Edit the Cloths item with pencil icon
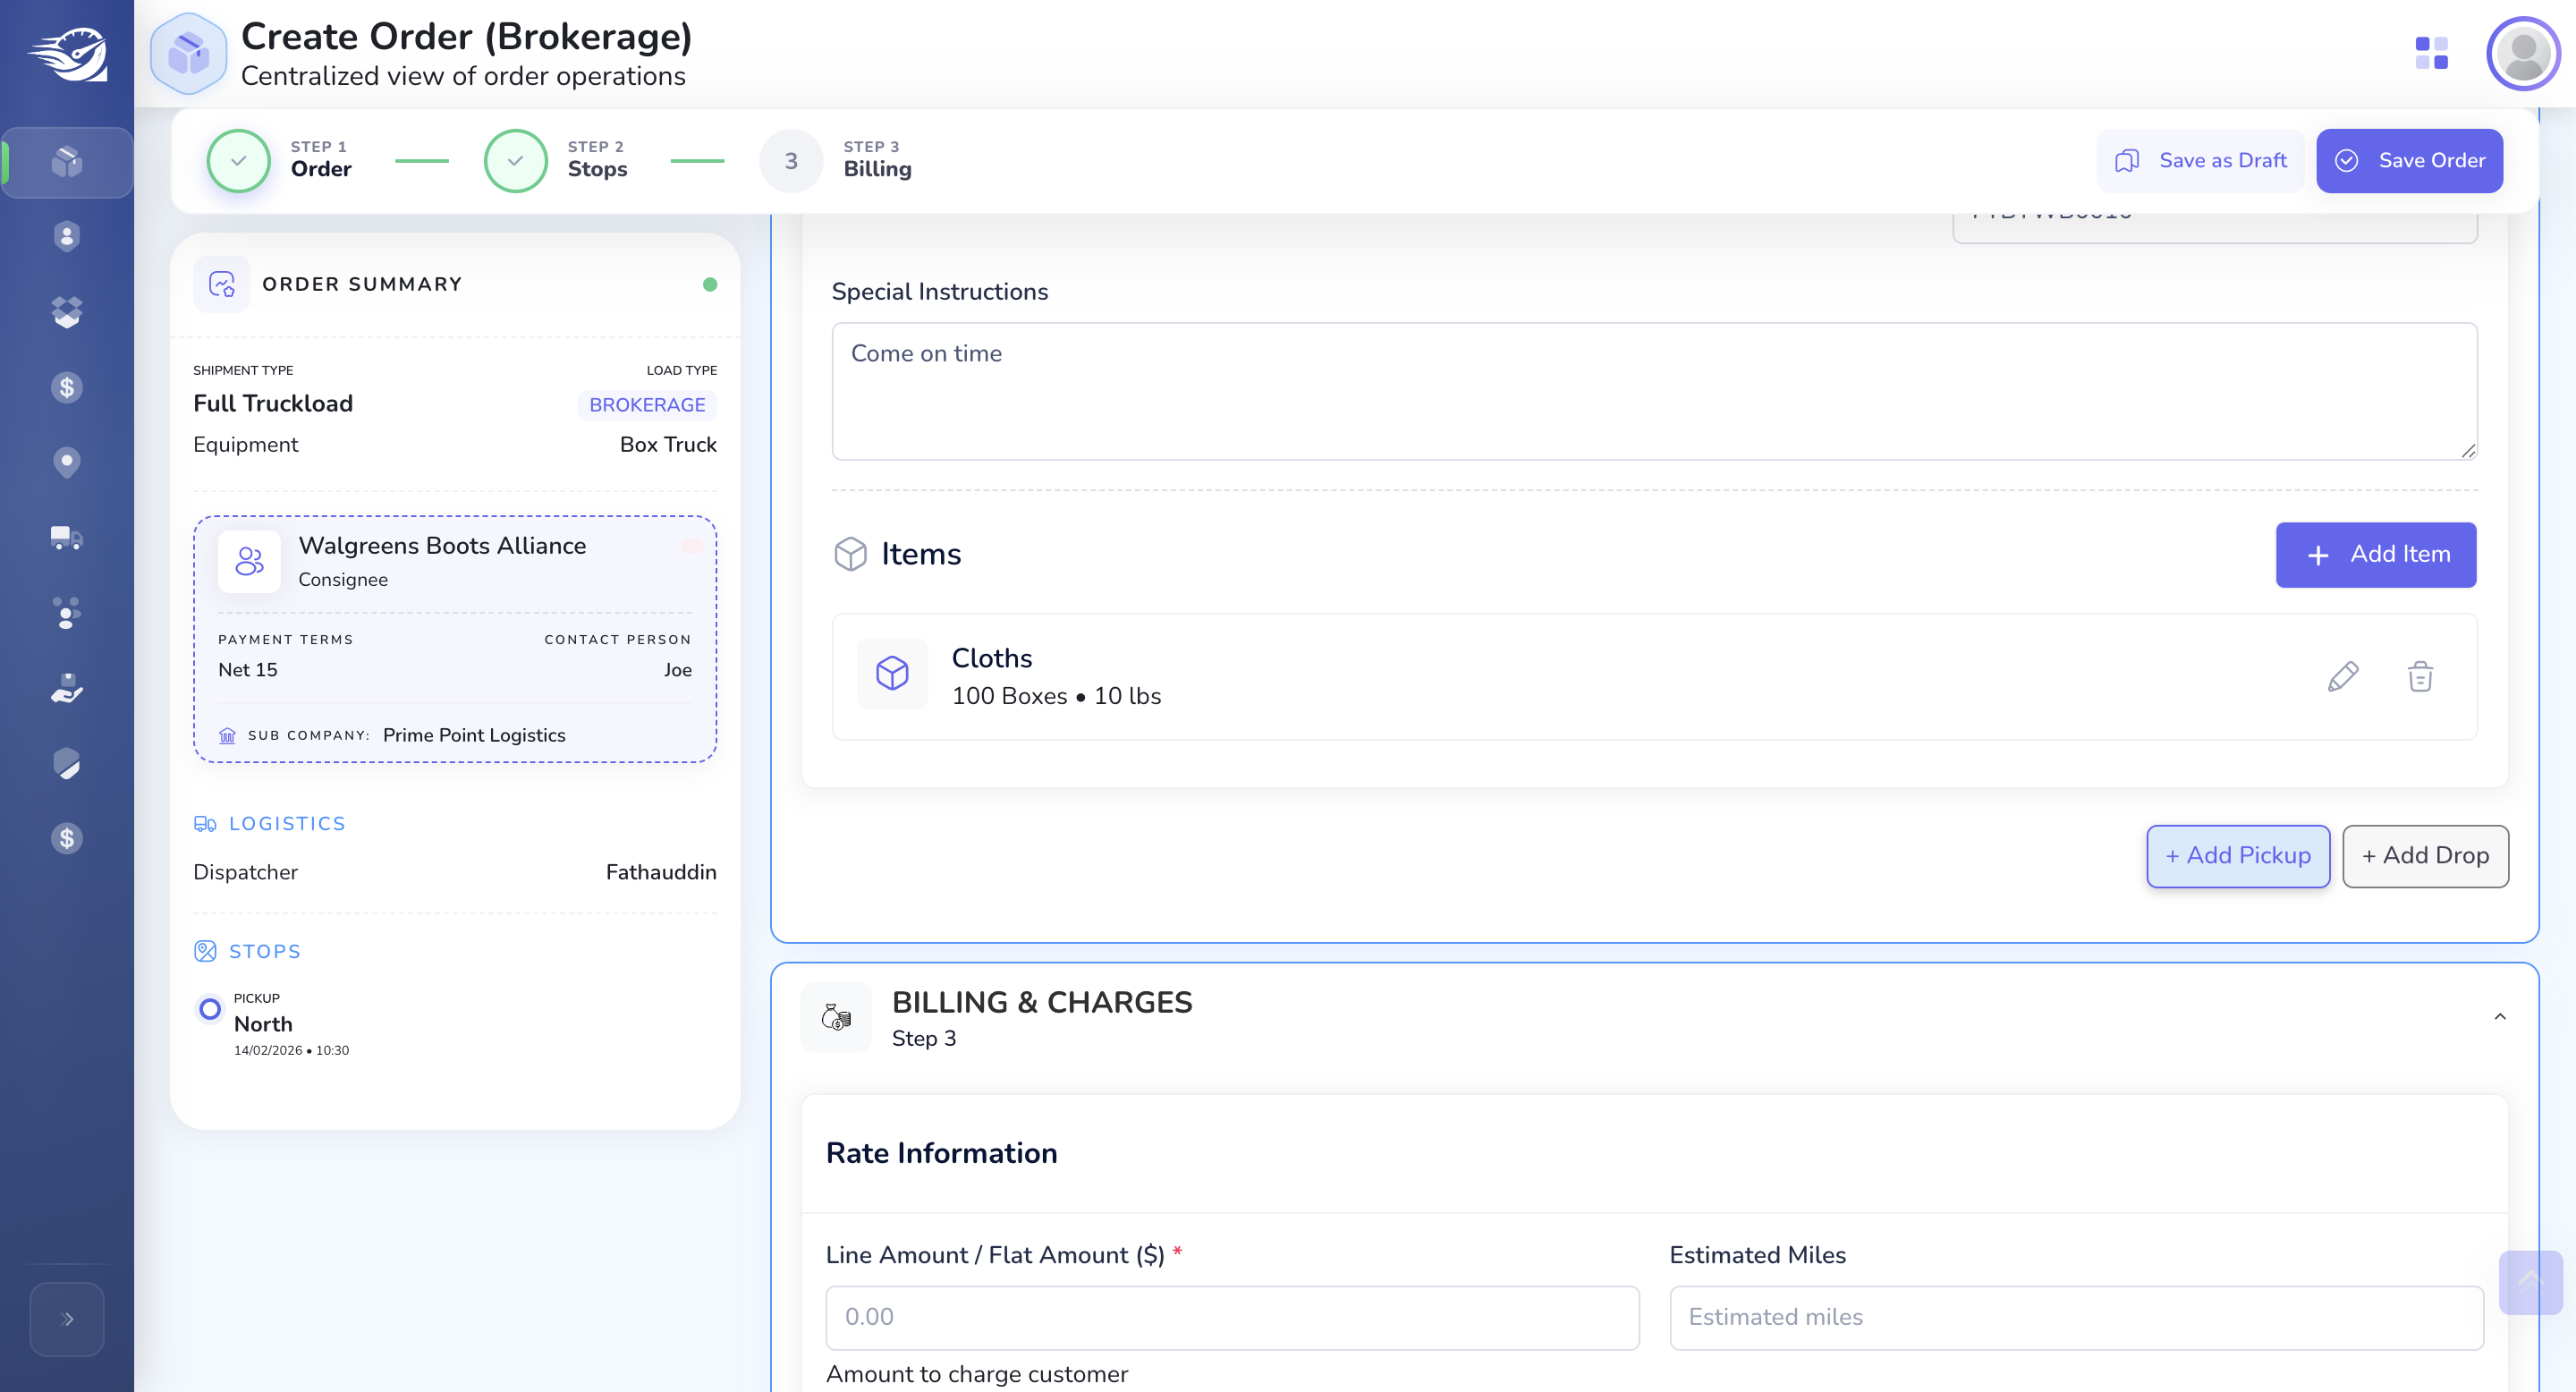This screenshot has width=2576, height=1392. 2343,677
